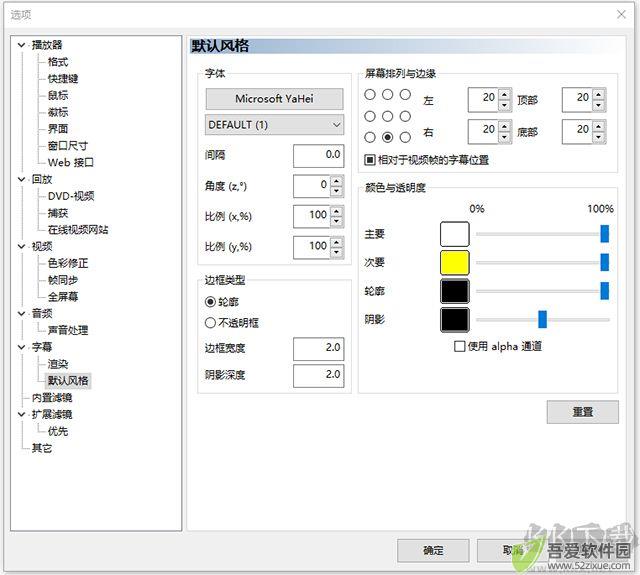Image resolution: width=640 pixels, height=575 pixels.
Task: Select 优先 under 扩展滤镜
Action: [x=58, y=431]
